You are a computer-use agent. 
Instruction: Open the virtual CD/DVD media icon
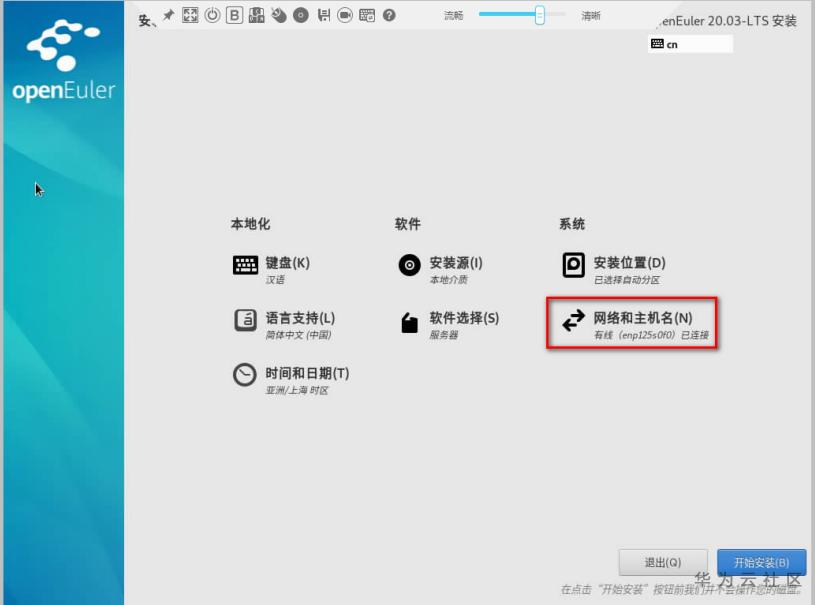coord(301,15)
